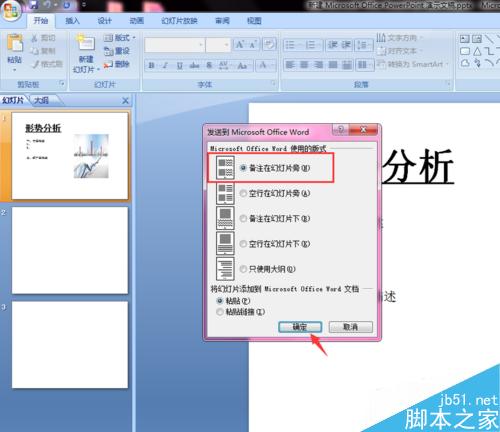
Task: Select radio 备注在幻灯片下 (notes below slides)
Action: pos(243,219)
